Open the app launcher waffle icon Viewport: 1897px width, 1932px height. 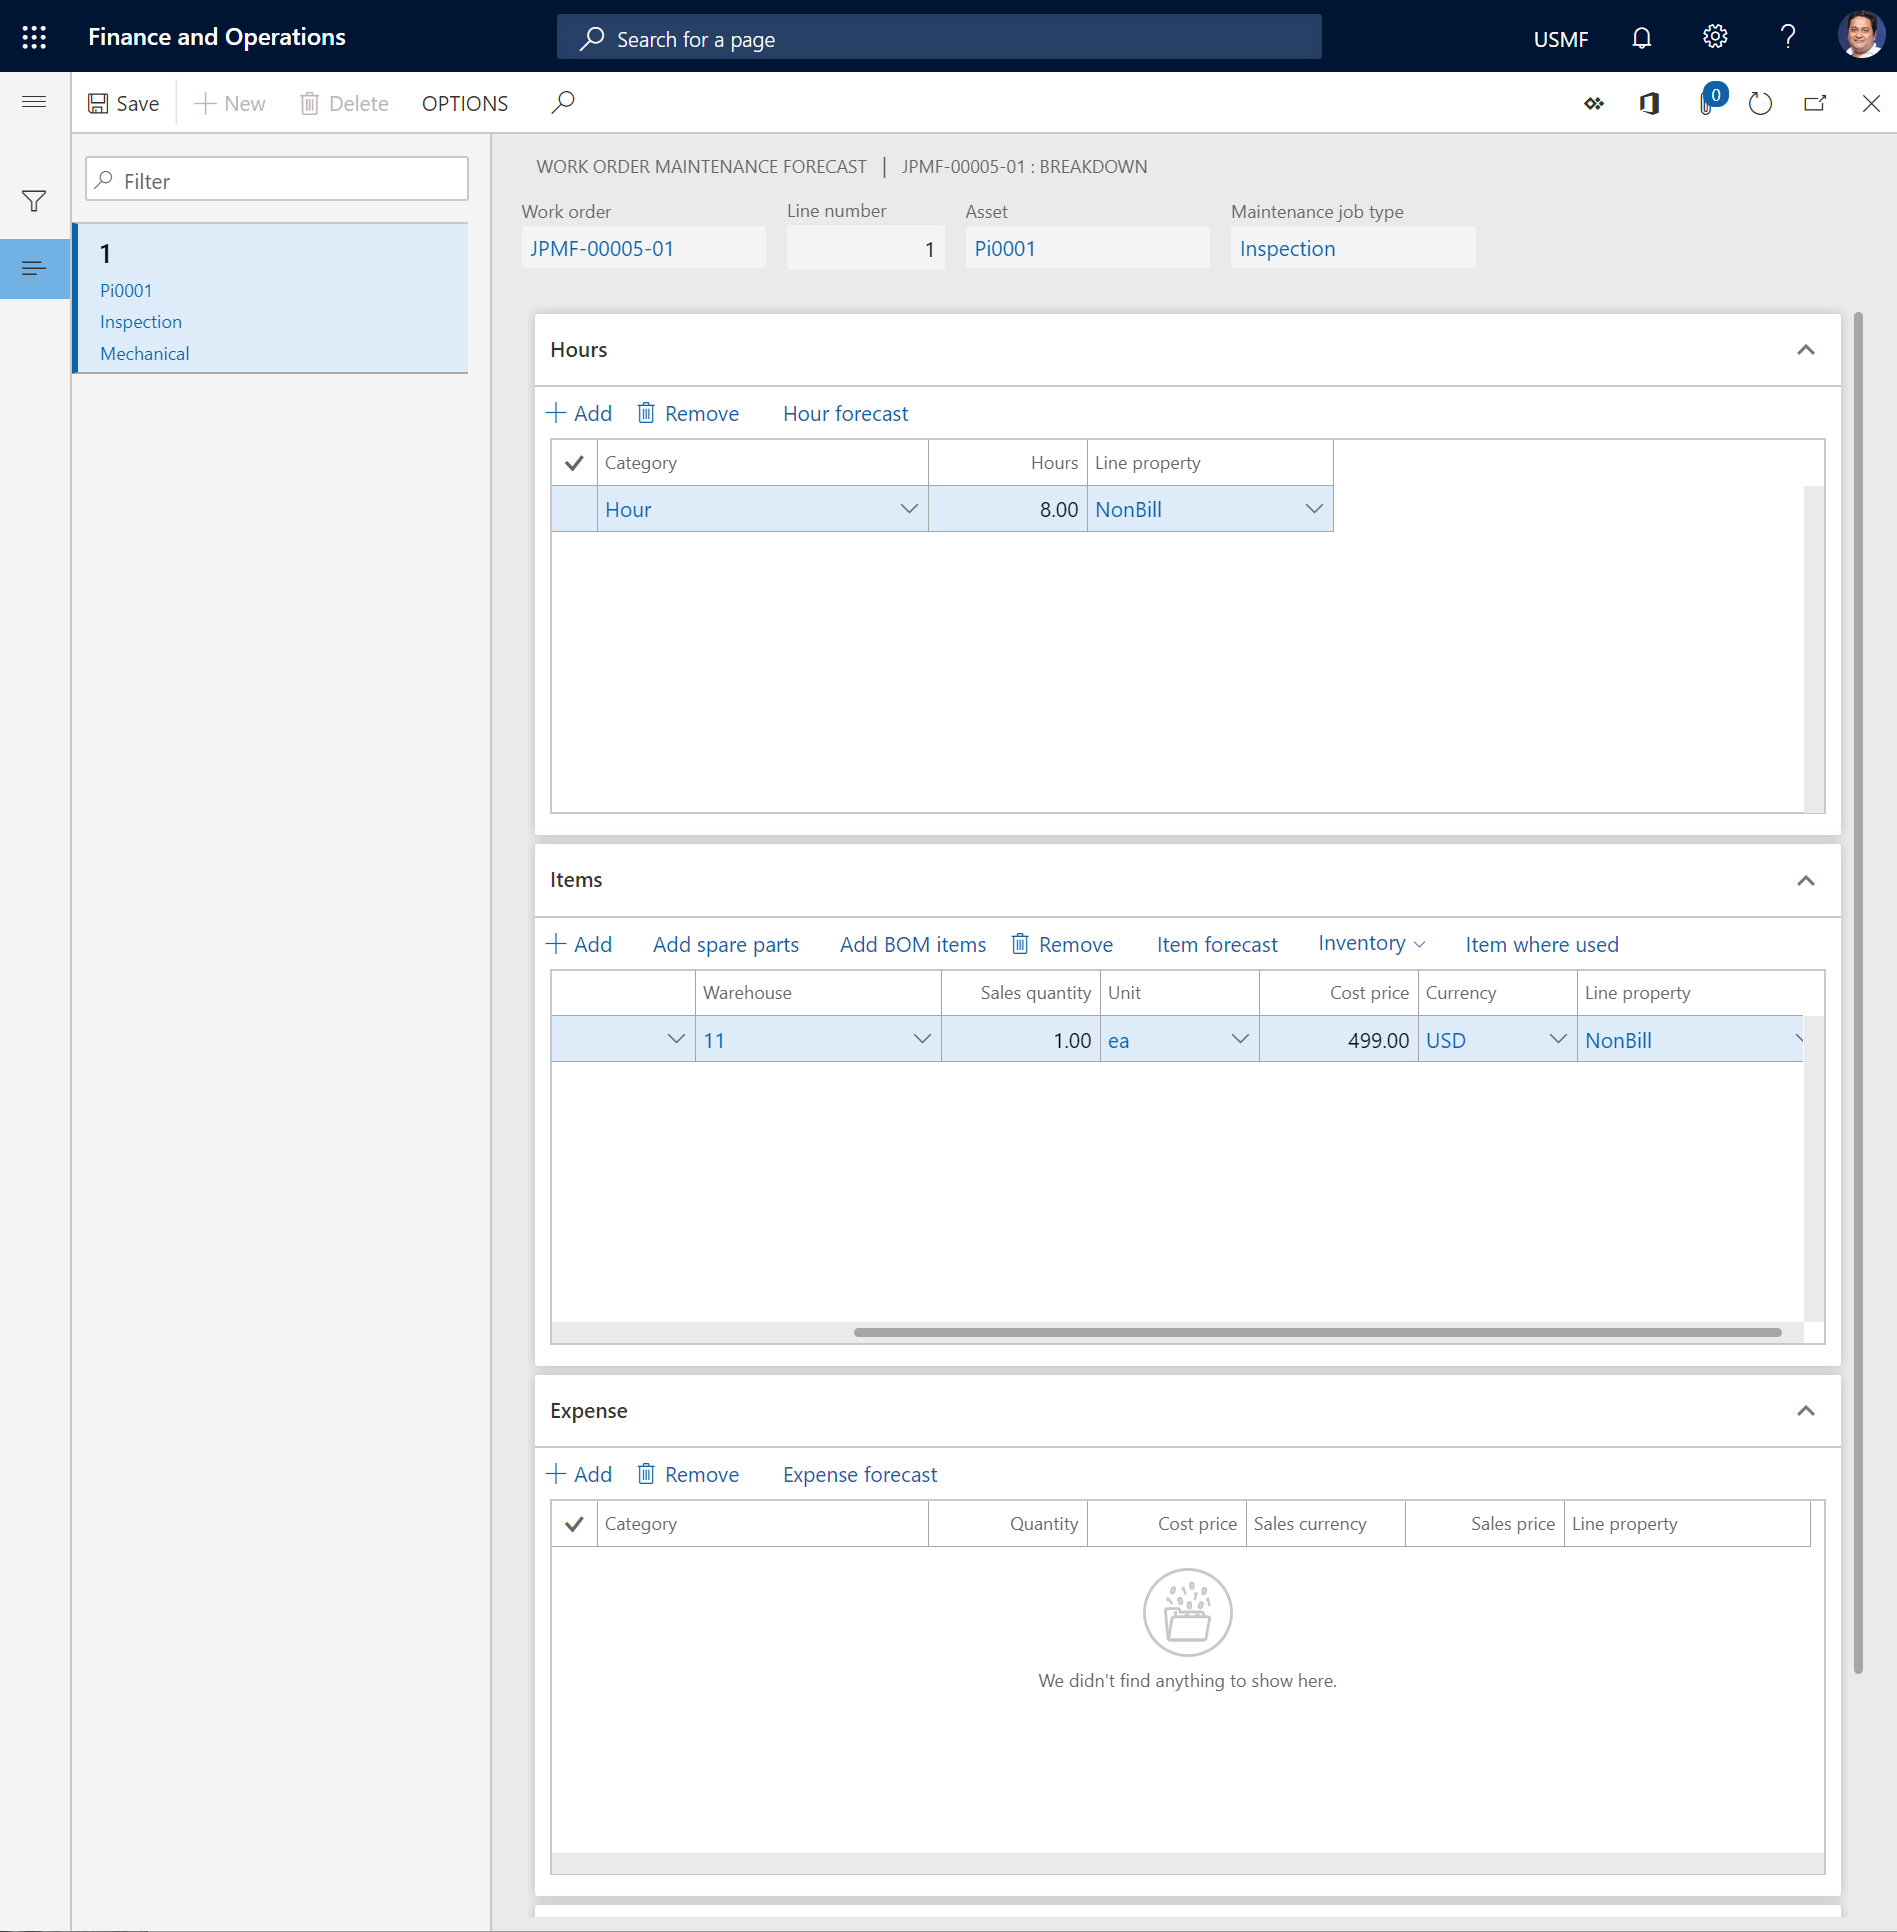coord(34,37)
